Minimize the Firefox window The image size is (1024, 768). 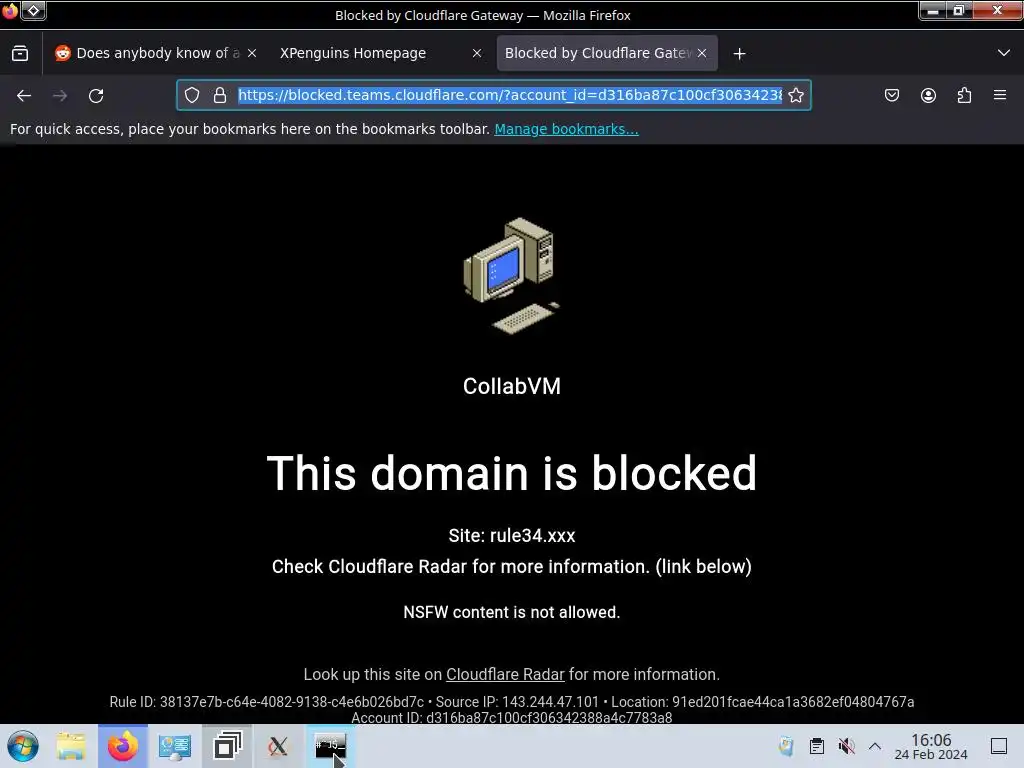point(933,10)
